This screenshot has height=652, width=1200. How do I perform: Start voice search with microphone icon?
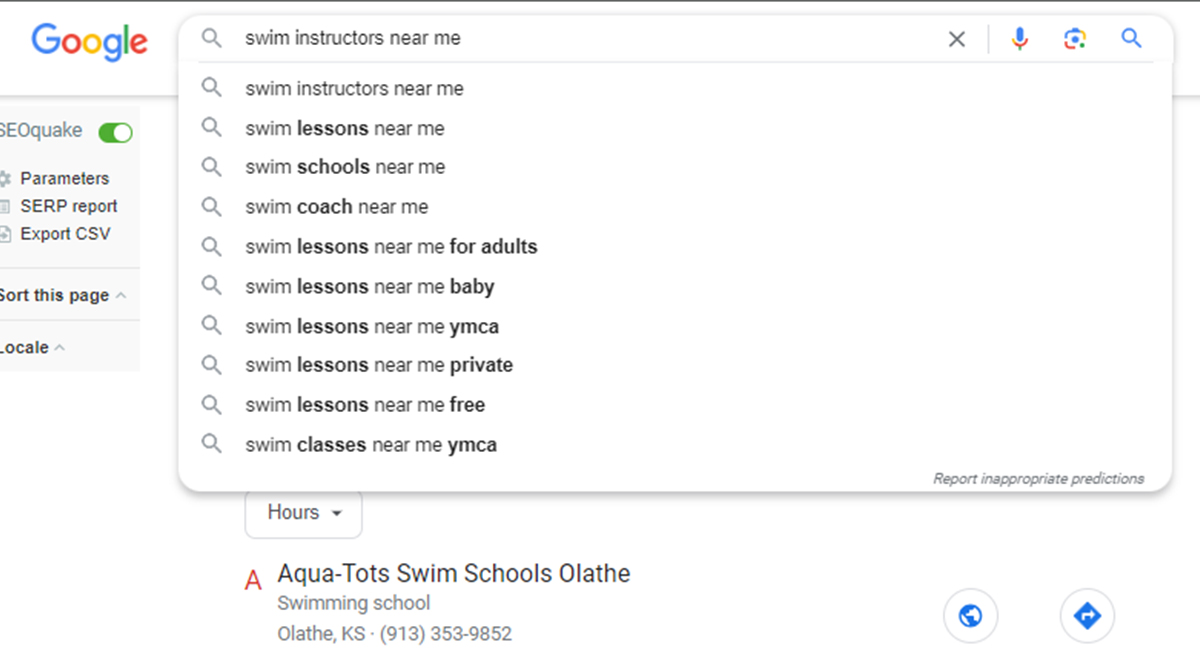coord(1019,39)
